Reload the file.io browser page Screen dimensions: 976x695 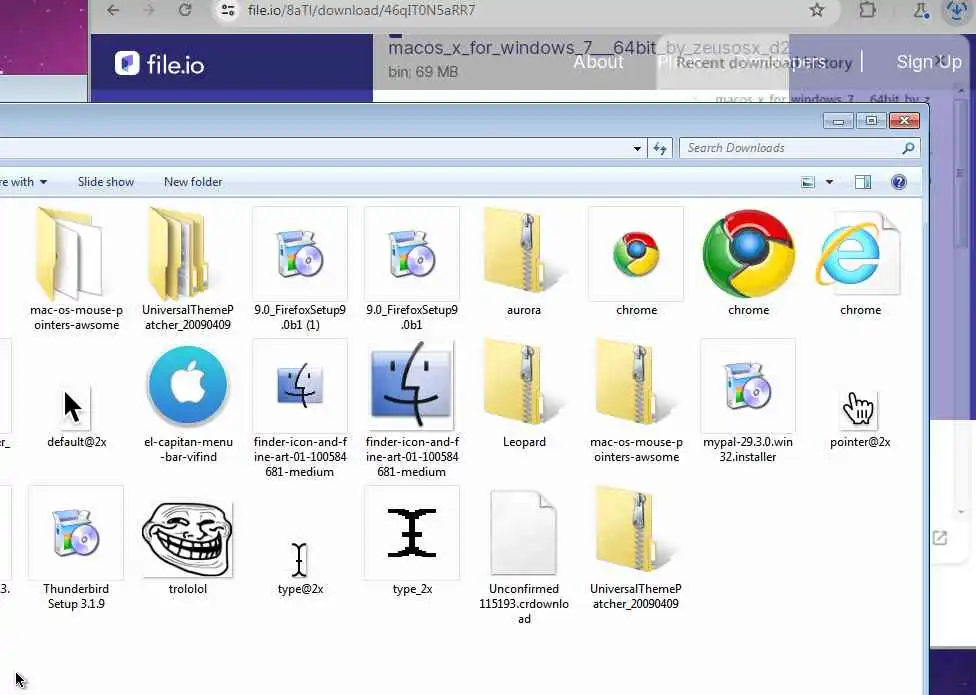coord(185,10)
